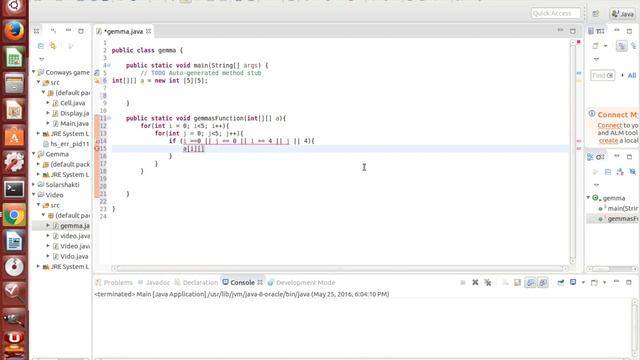This screenshot has width=640, height=360.
Task: Expand Cell.java in Package Explorer
Action: (48, 103)
